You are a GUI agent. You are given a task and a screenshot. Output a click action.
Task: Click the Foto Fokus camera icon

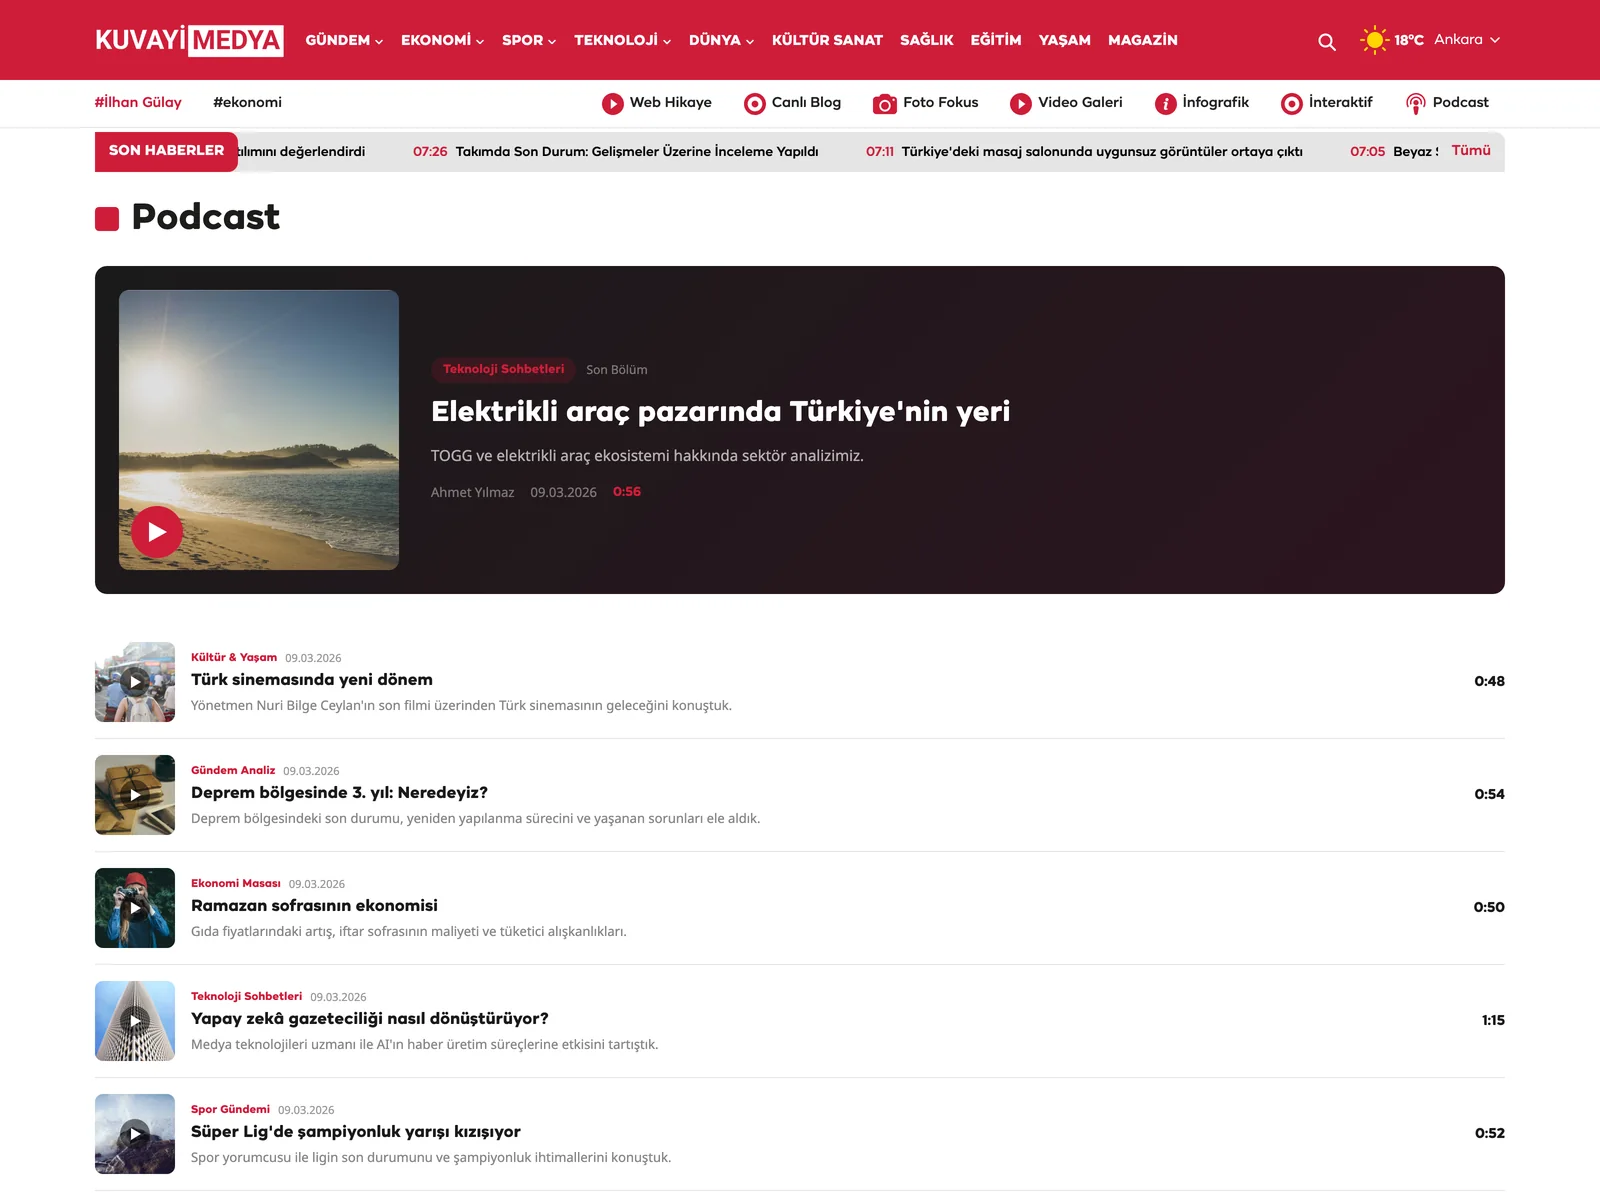pyautogui.click(x=885, y=104)
